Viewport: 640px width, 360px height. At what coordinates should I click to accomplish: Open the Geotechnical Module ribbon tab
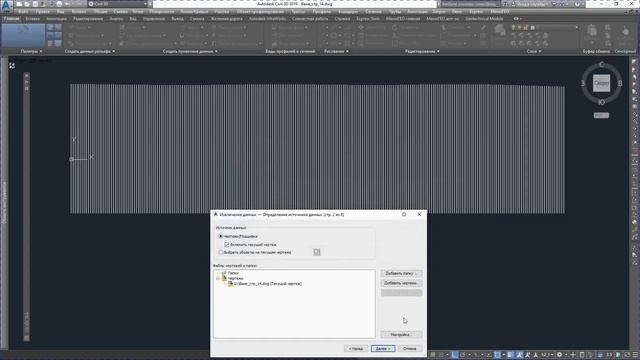pyautogui.click(x=484, y=19)
